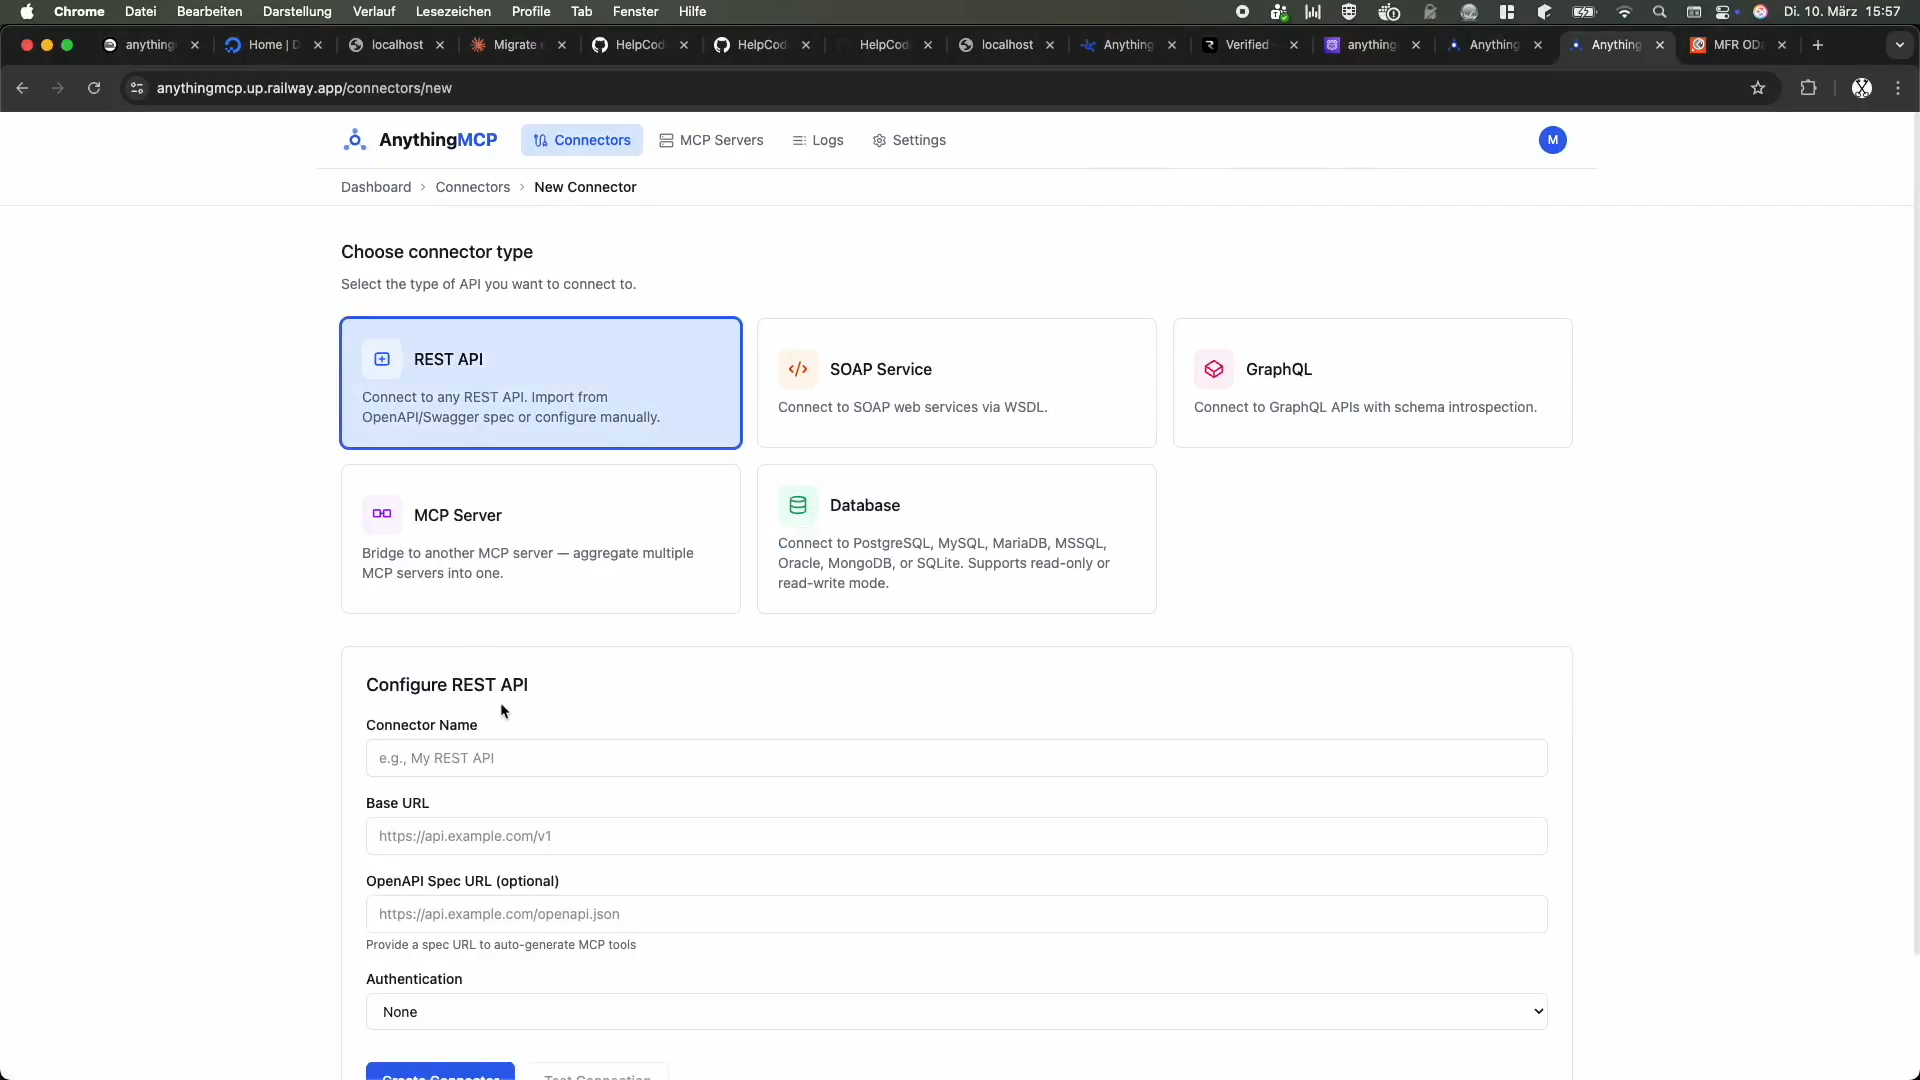Open the Chrome extensions puzzle icon

point(1808,88)
